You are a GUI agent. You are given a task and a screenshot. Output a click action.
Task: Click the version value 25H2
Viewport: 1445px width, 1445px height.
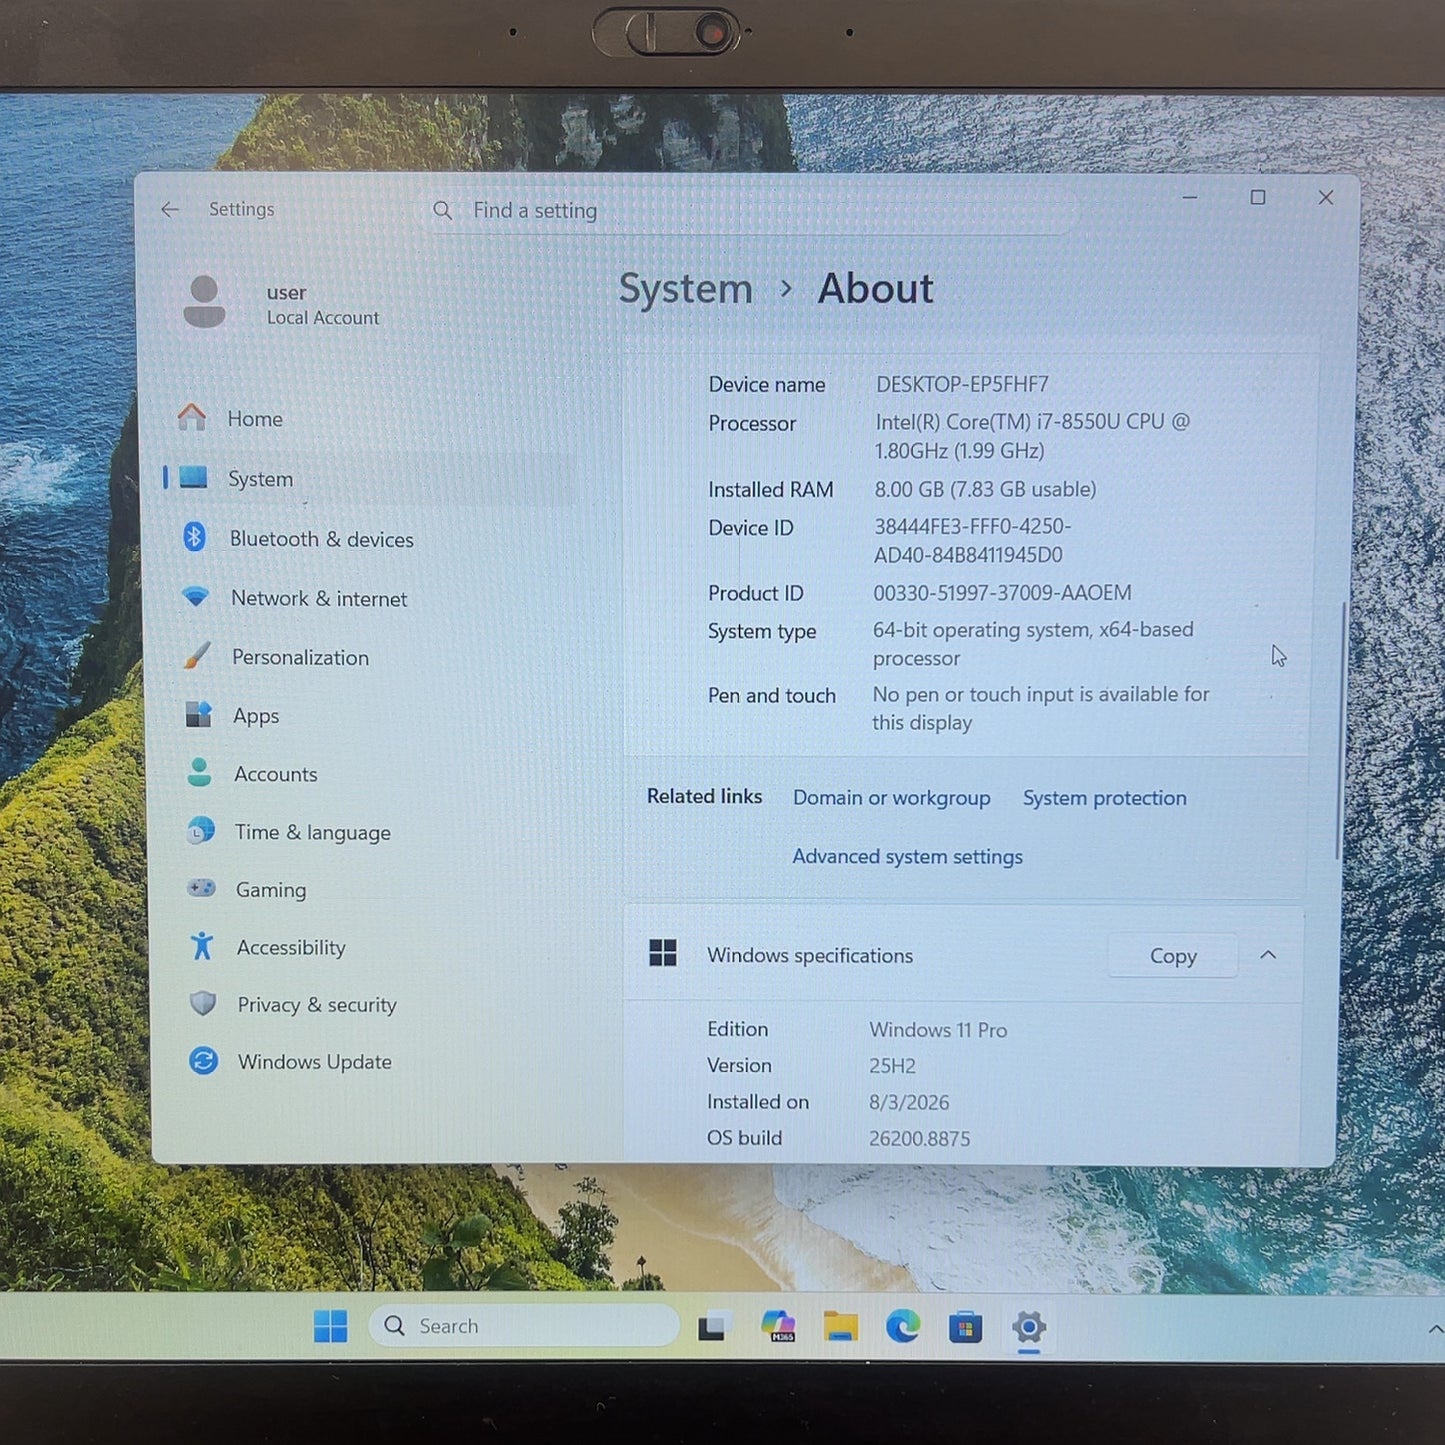point(892,1066)
